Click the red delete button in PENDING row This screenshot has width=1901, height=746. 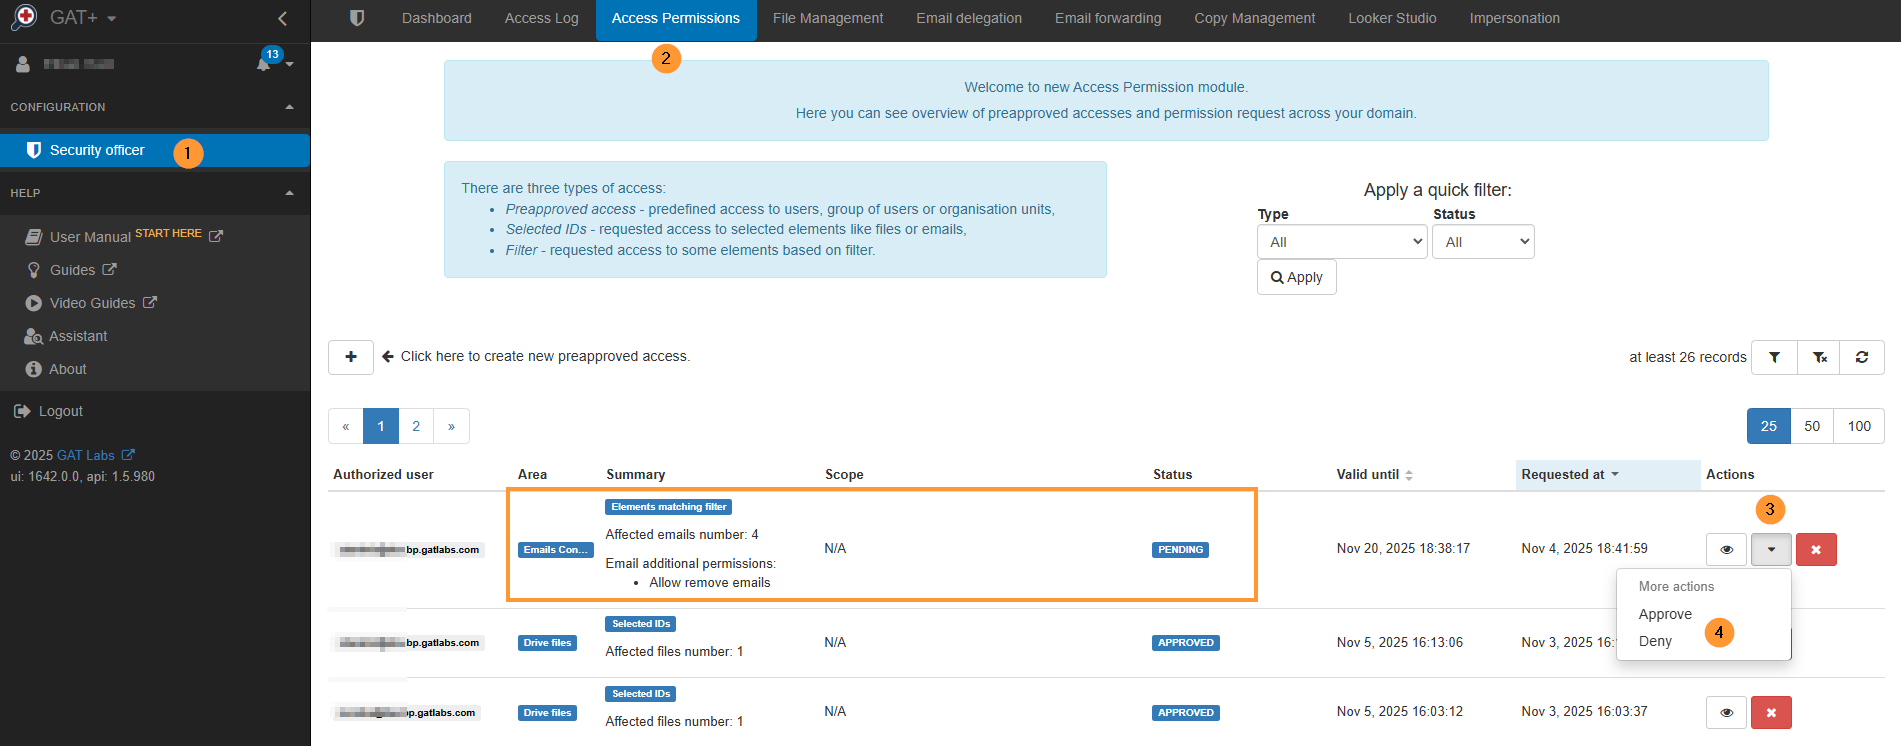pos(1816,549)
